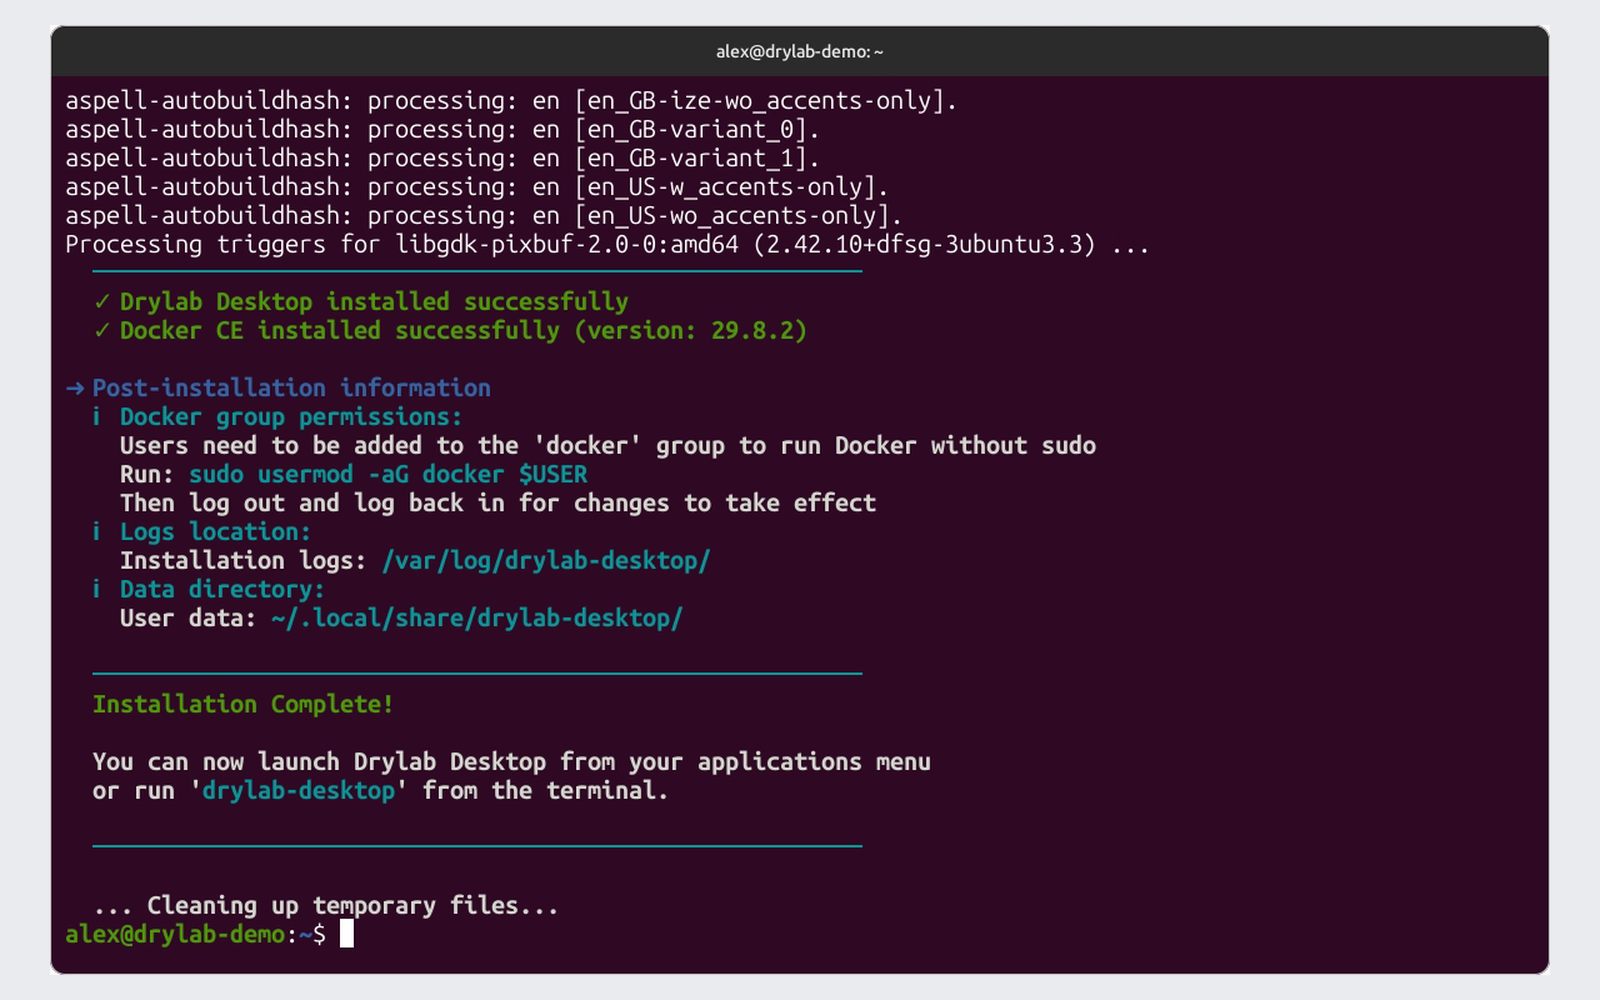The height and width of the screenshot is (1000, 1600).
Task: Click the 'Post-installation information' heading
Action: pyautogui.click(x=291, y=388)
